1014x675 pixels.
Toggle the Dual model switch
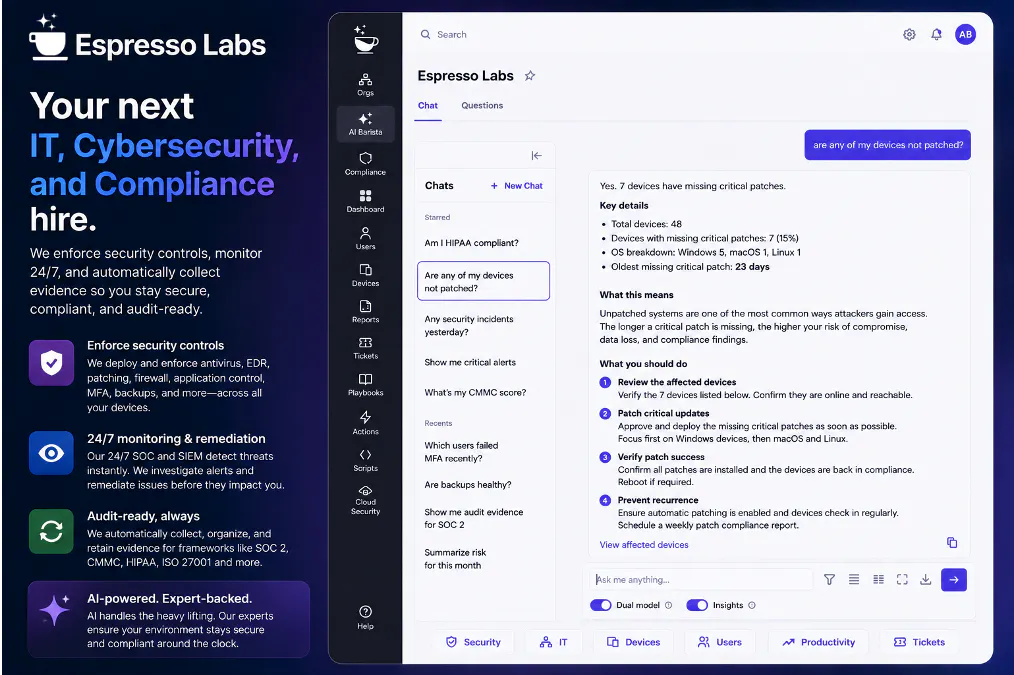[x=601, y=605]
